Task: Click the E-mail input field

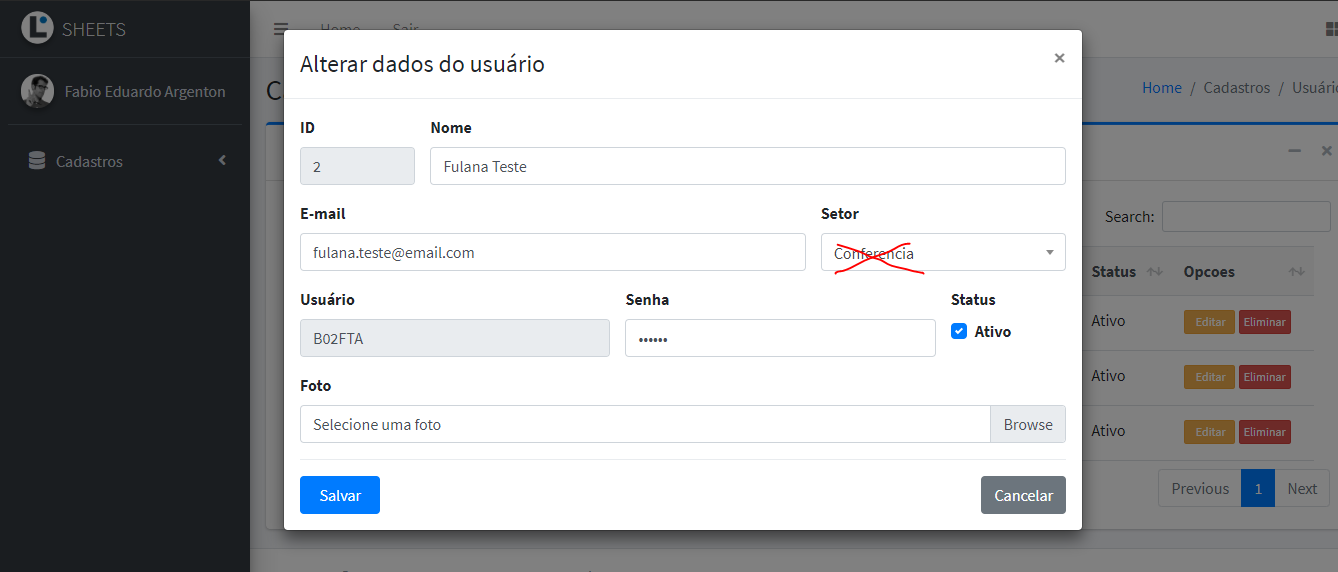Action: [x=553, y=252]
